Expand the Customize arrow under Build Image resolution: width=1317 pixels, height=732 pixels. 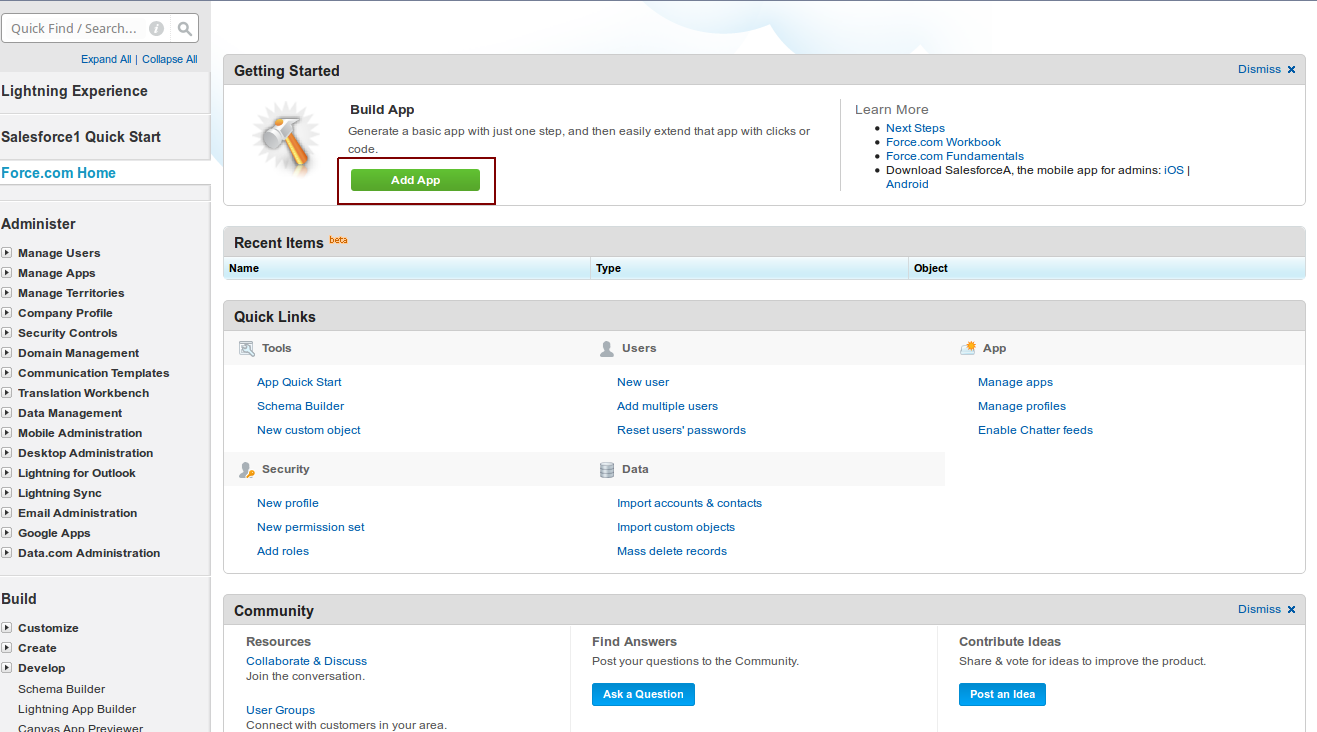(7, 628)
